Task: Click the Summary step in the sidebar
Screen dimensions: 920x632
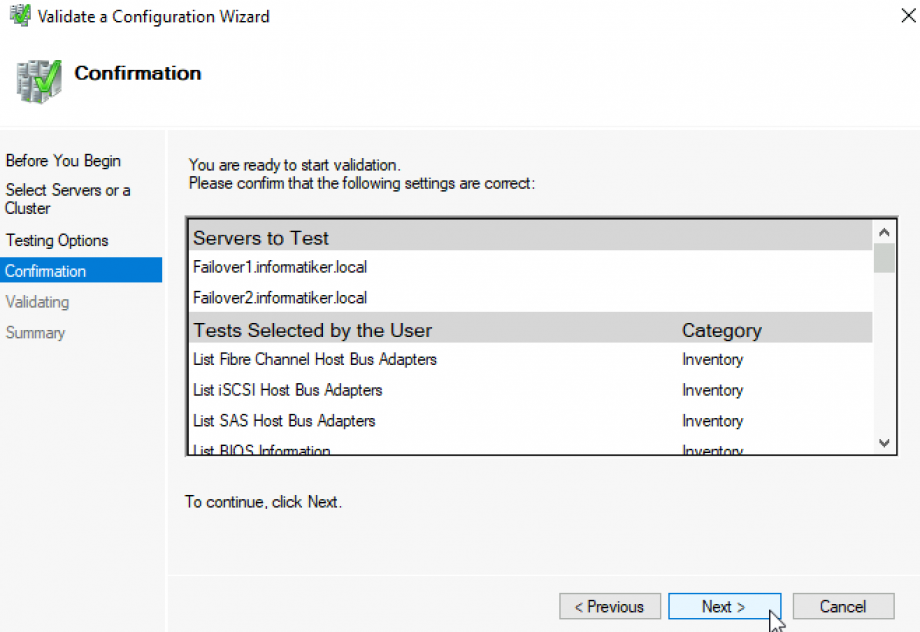Action: 35,332
